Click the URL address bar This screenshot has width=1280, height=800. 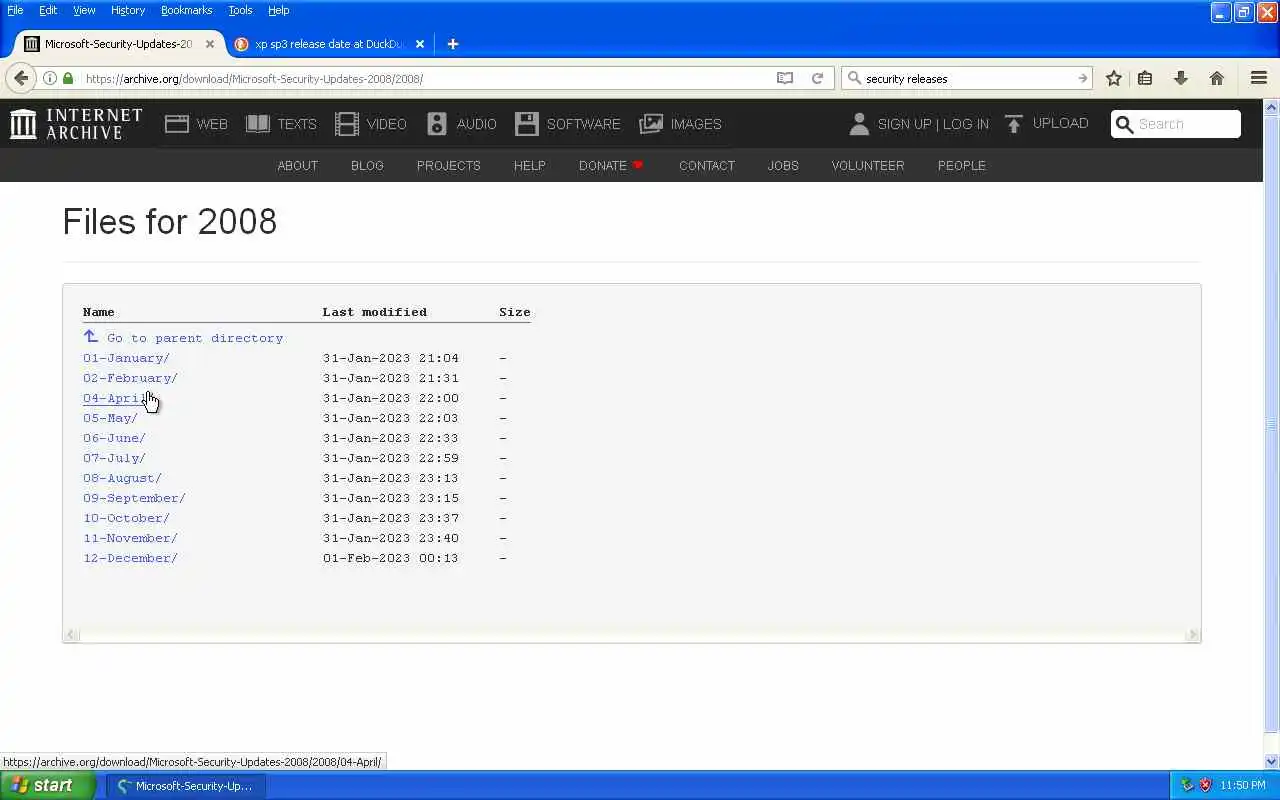(428, 78)
